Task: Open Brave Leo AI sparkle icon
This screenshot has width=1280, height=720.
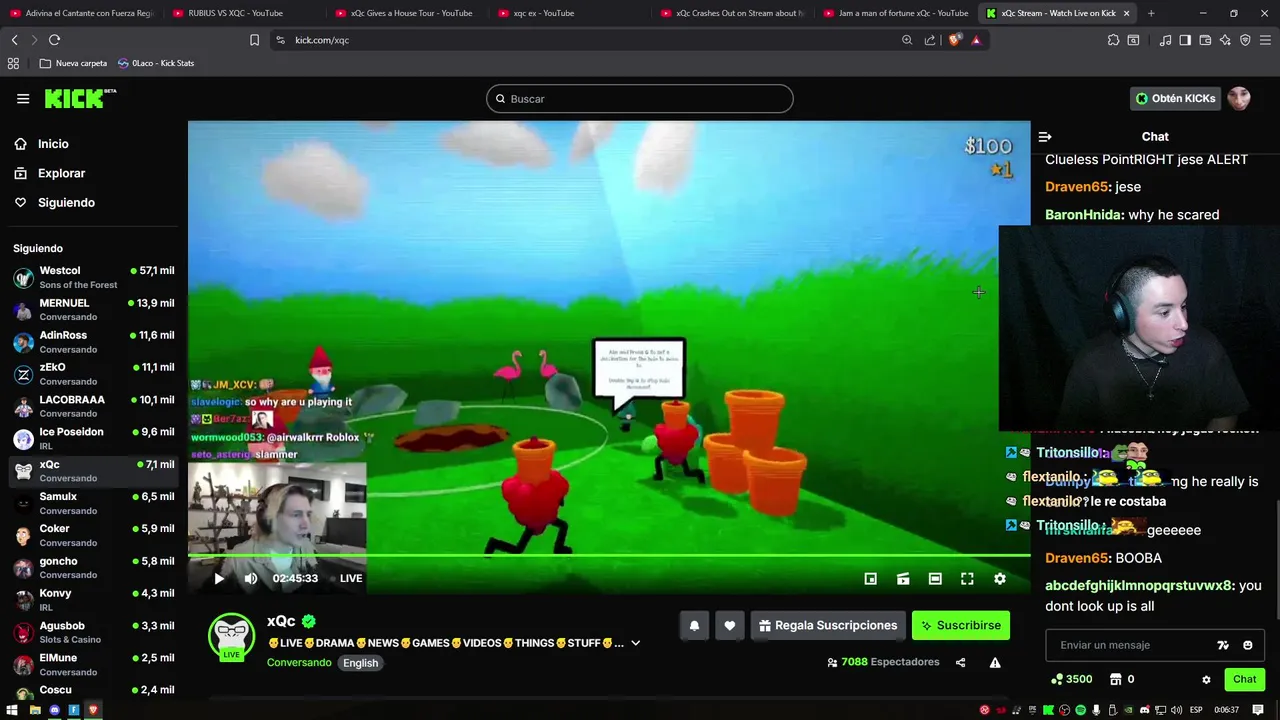Action: [x=1225, y=40]
